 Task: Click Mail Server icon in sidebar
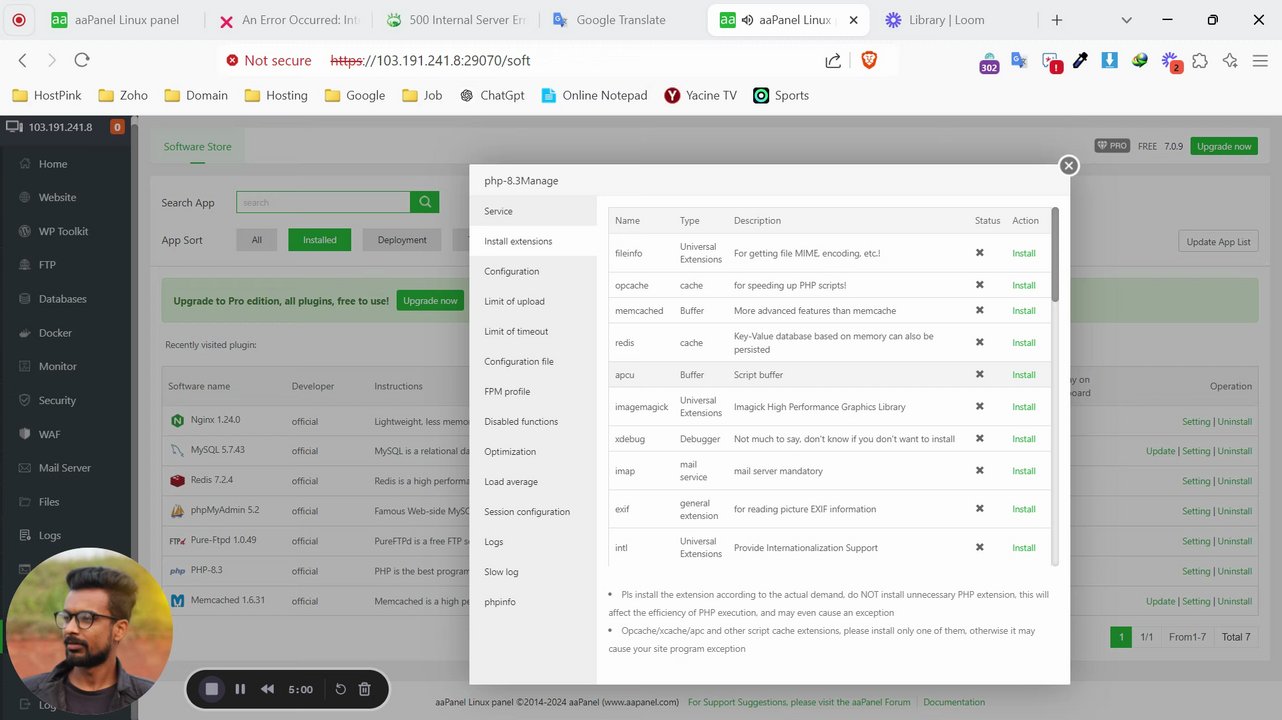tap(25, 468)
